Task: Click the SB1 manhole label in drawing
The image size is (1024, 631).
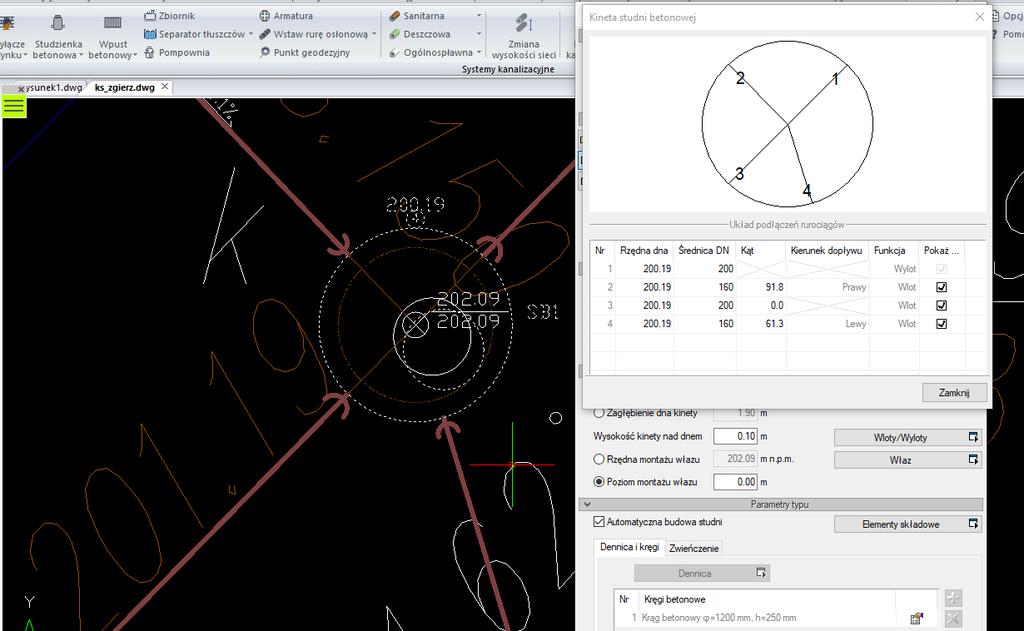Action: coord(542,312)
